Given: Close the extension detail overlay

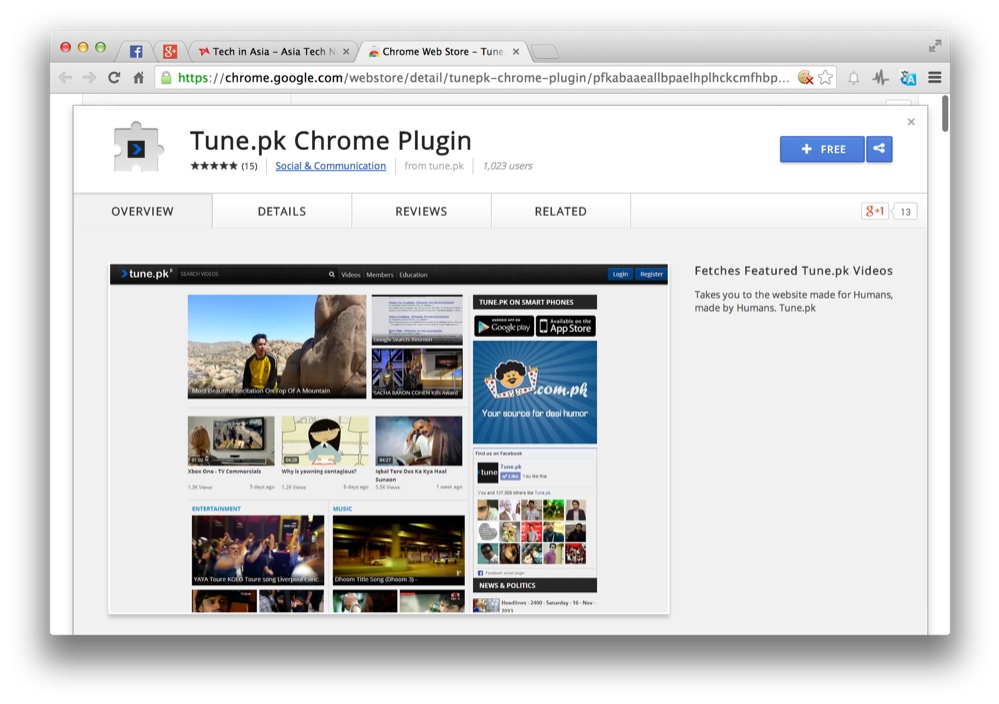Looking at the screenshot, I should point(911,122).
